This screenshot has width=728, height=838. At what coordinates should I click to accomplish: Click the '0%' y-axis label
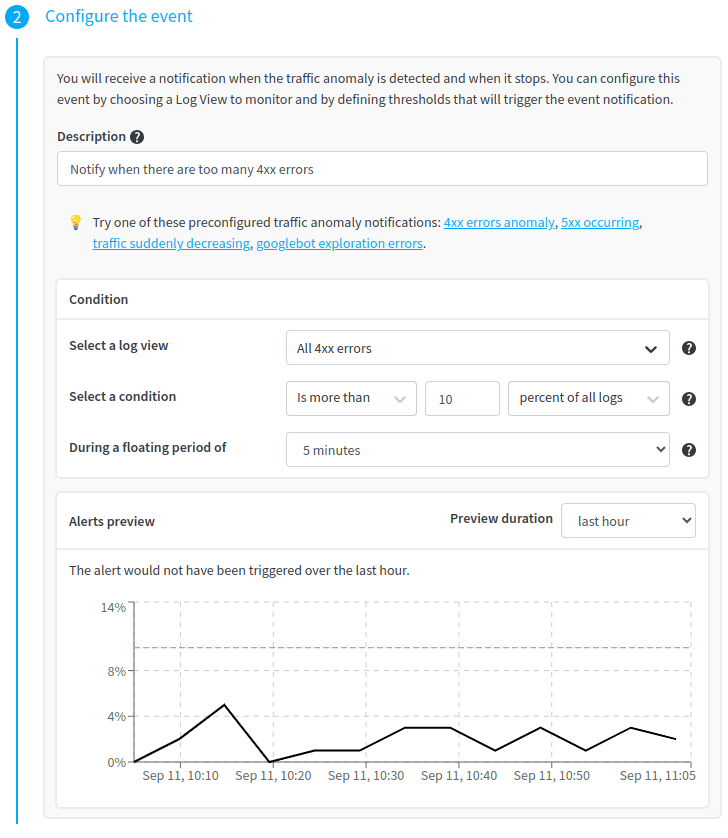pyautogui.click(x=117, y=763)
